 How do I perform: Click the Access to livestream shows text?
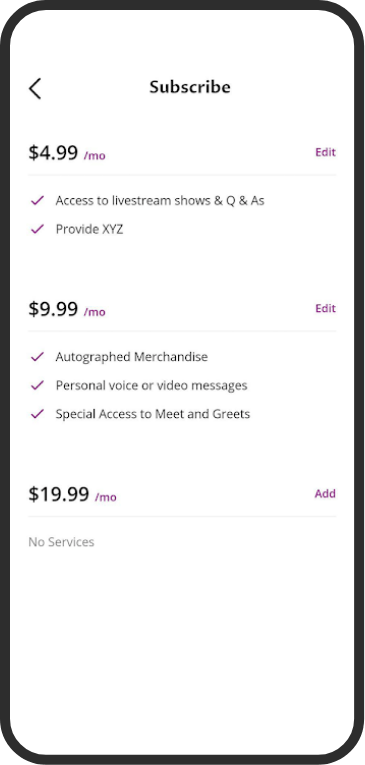160,201
